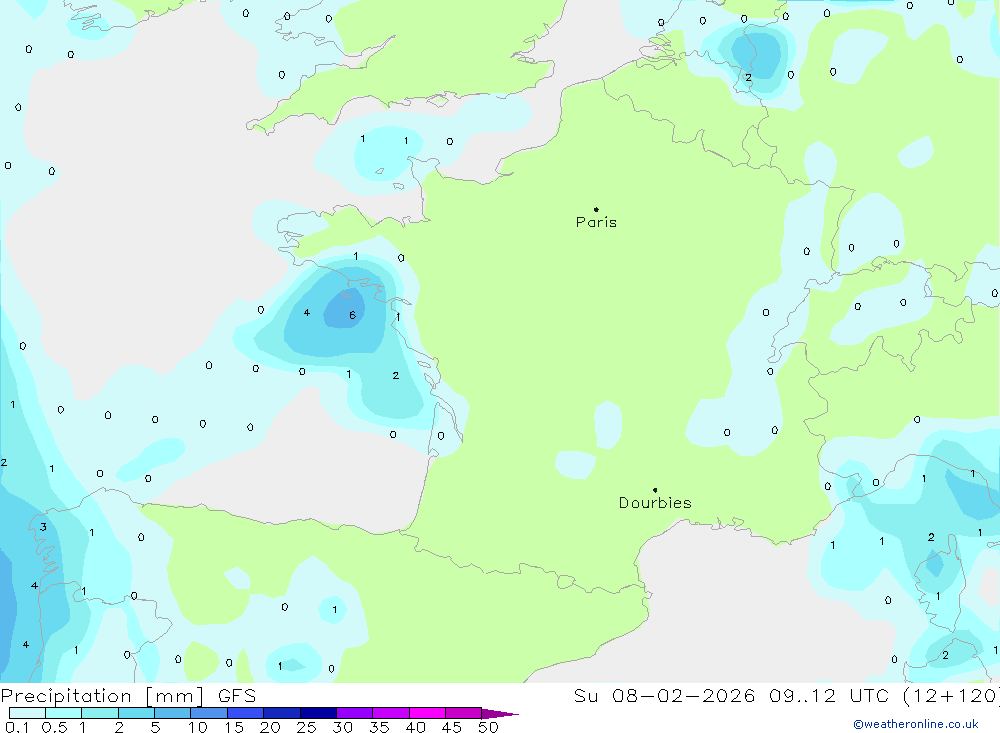
Task: Select the 30–35 mm purple legend swatch
Action: (x=354, y=713)
